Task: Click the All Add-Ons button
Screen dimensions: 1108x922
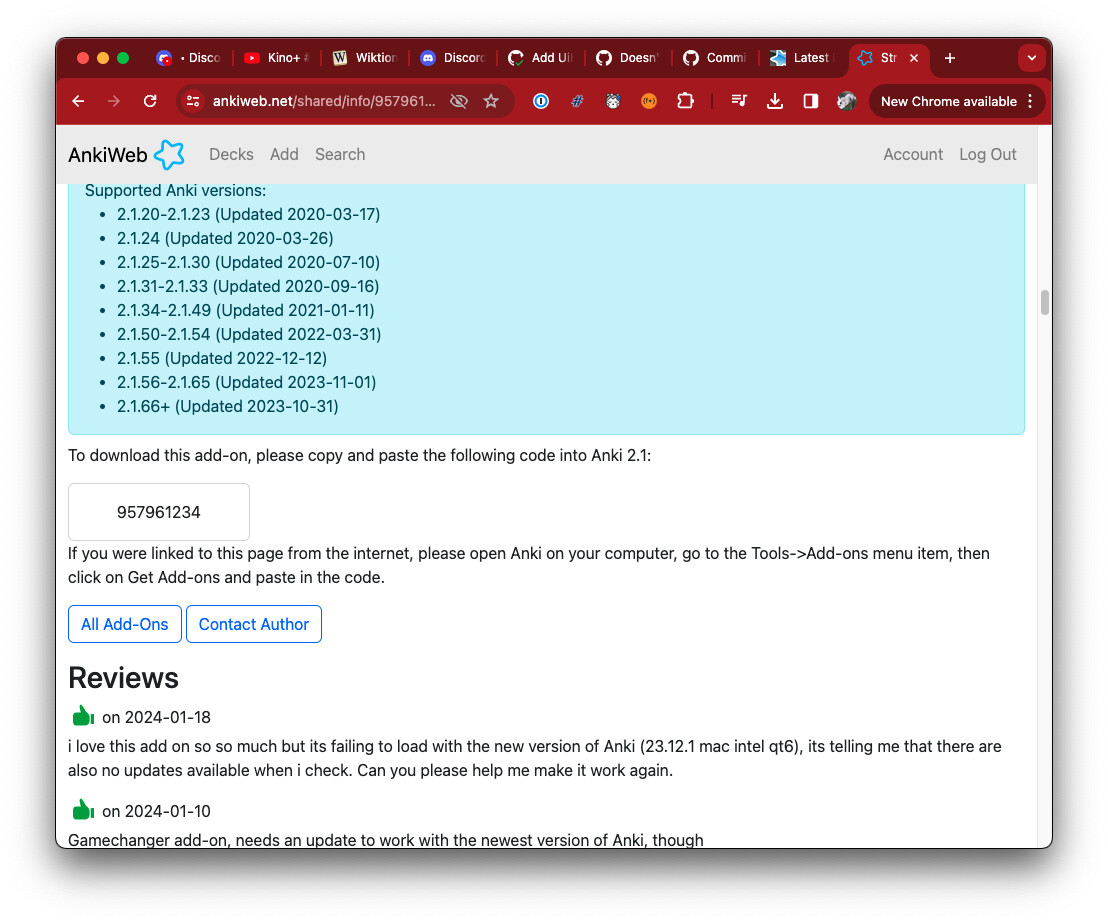Action: point(125,625)
